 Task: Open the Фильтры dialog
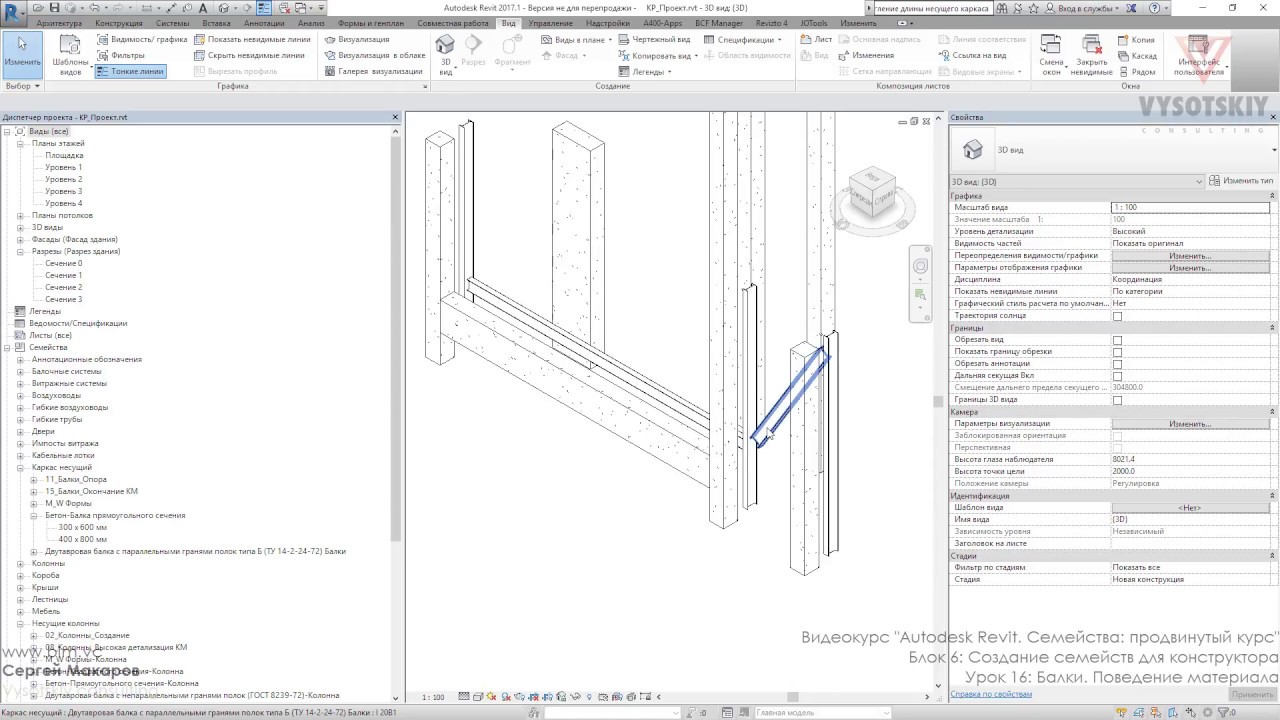[x=121, y=56]
